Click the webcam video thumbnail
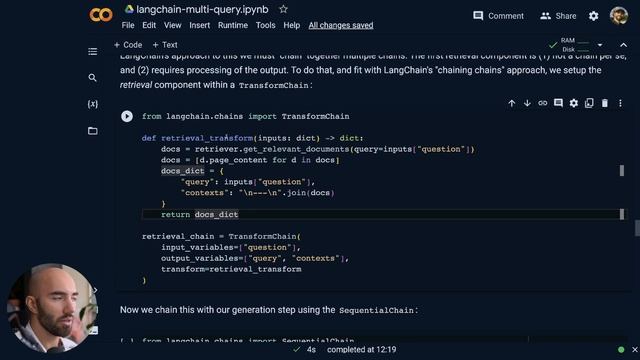This screenshot has width=640, height=360. point(52,308)
